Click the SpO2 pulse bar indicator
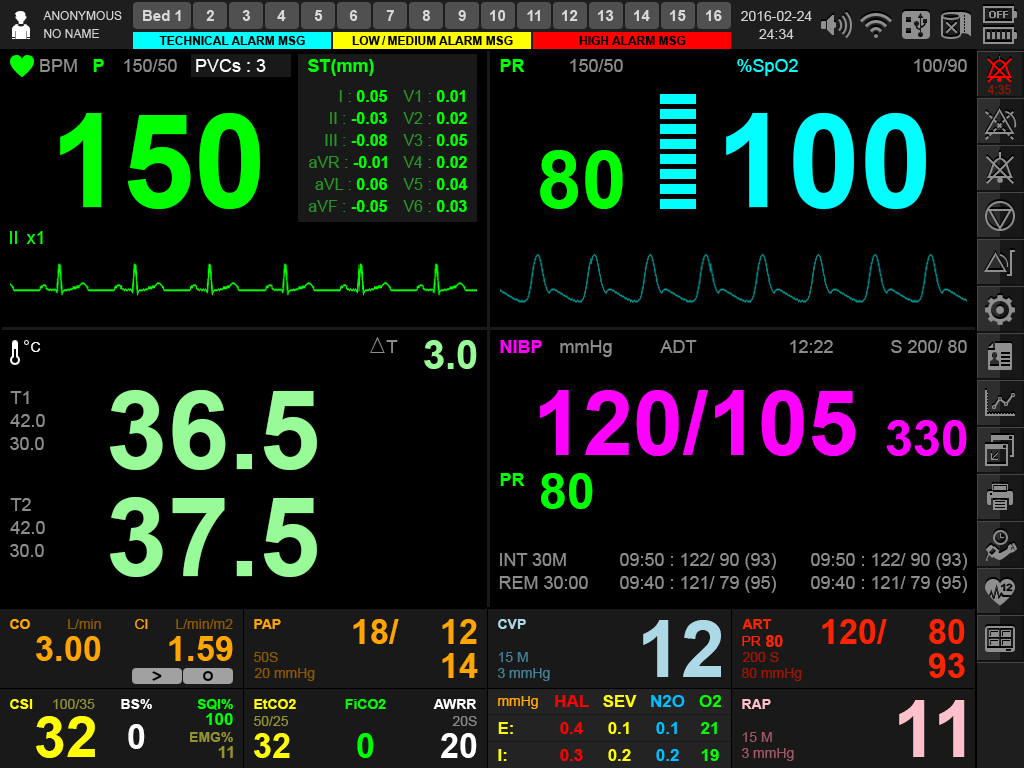 679,150
